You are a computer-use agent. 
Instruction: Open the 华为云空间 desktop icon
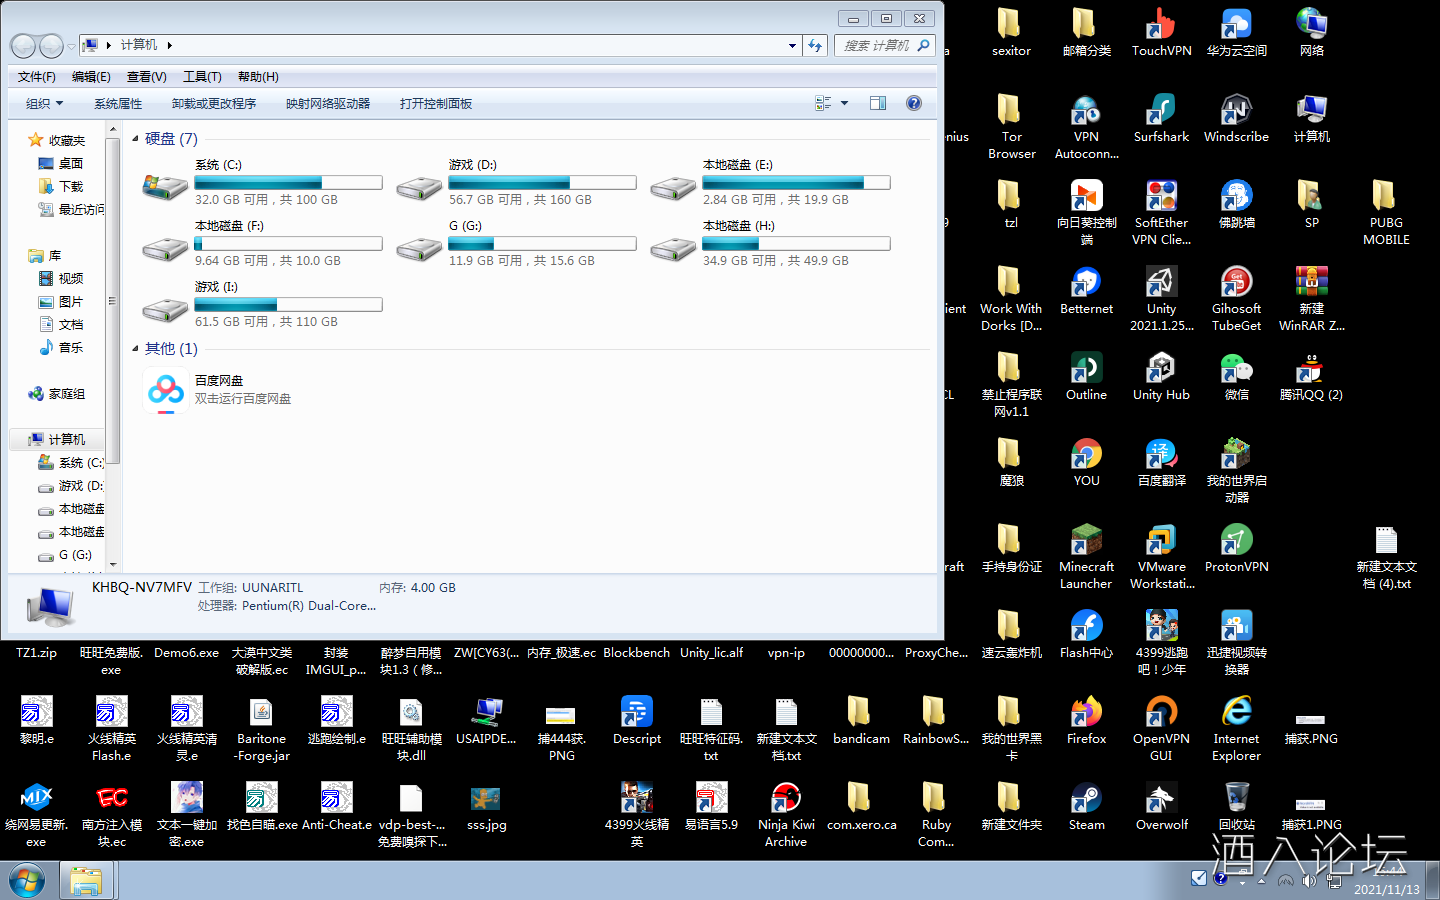pos(1236,31)
